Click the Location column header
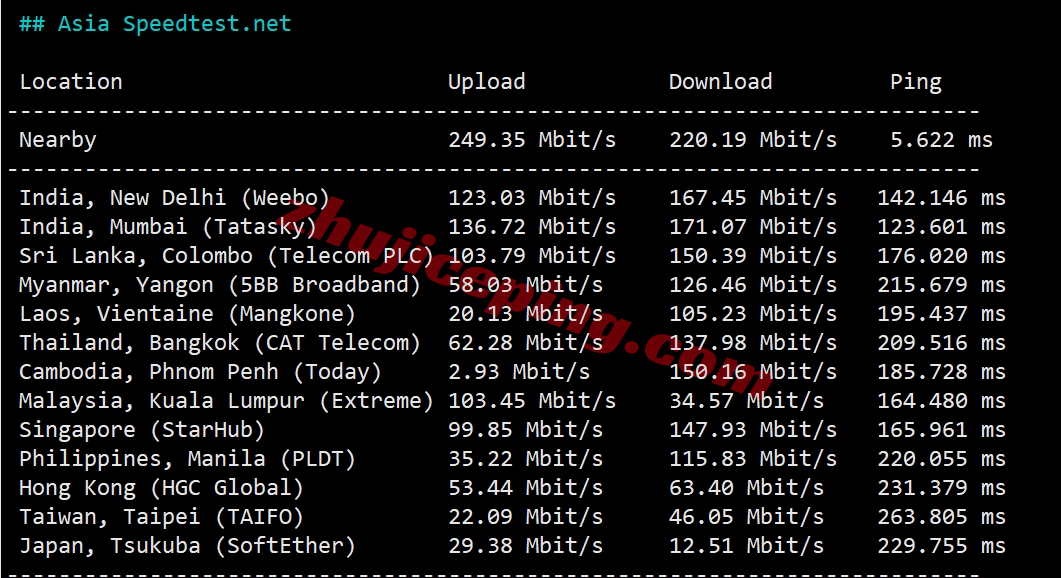The width and height of the screenshot is (1061, 578). click(x=71, y=82)
